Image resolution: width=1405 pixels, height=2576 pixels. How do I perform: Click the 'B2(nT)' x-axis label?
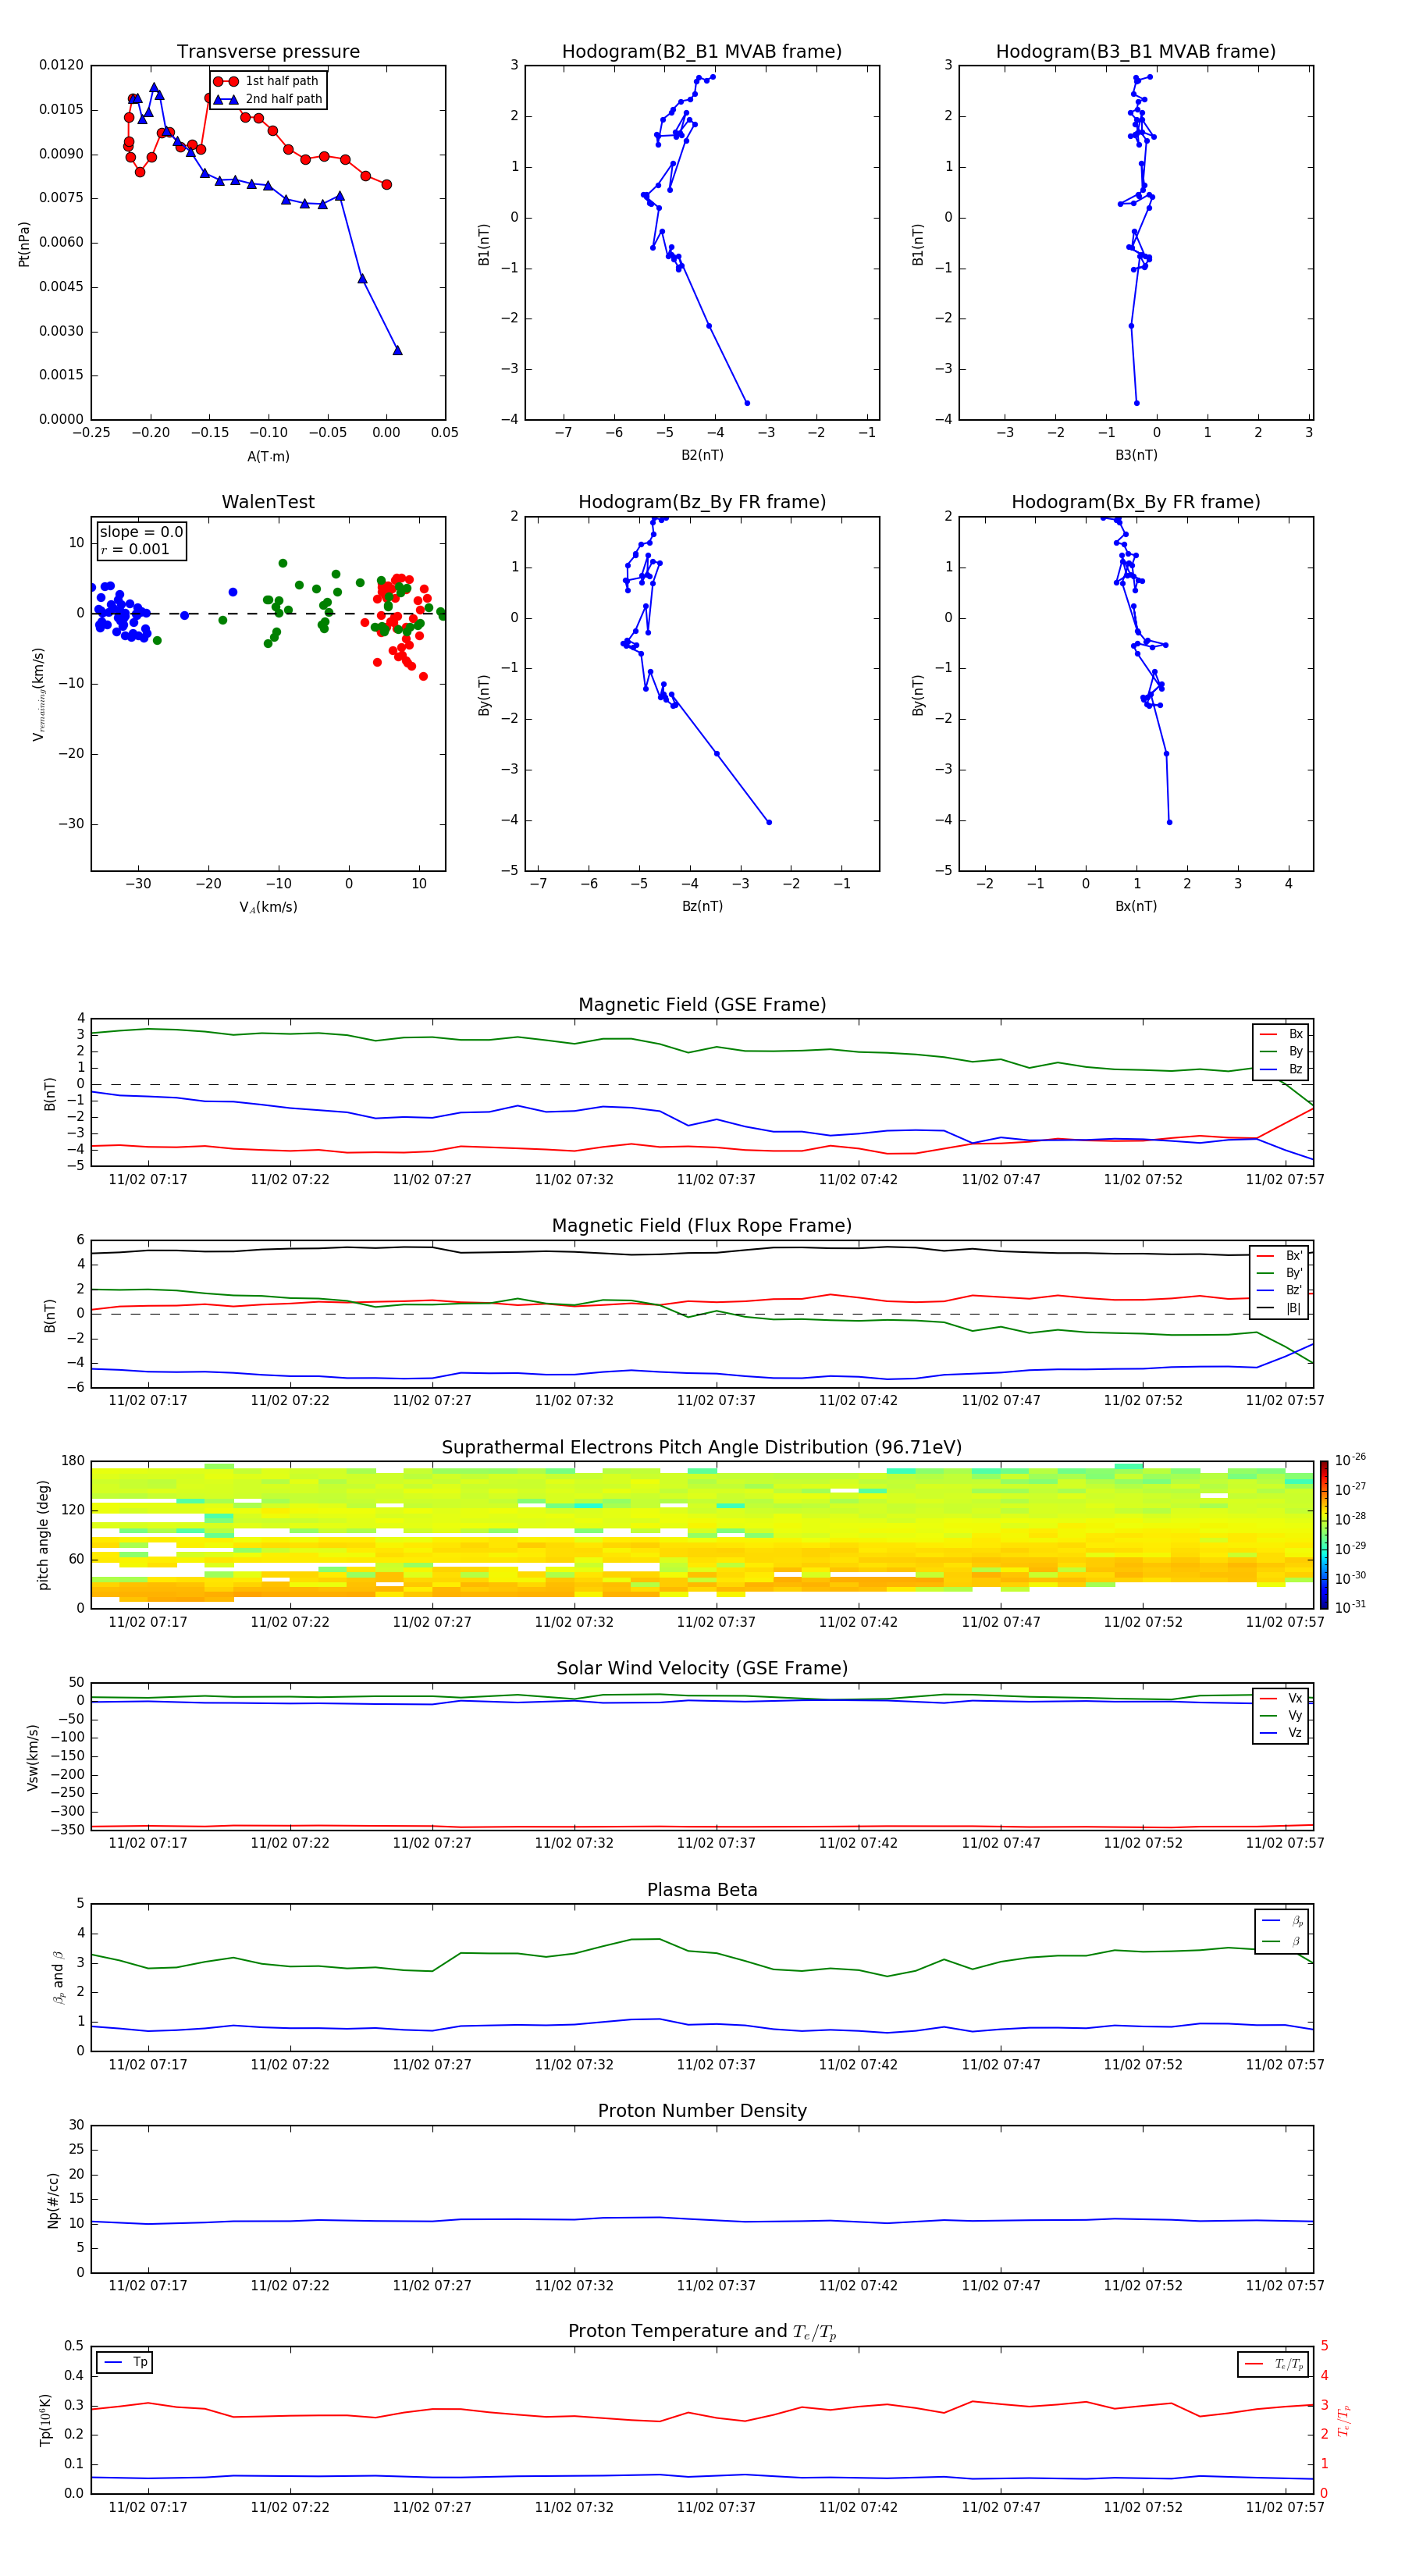702,455
